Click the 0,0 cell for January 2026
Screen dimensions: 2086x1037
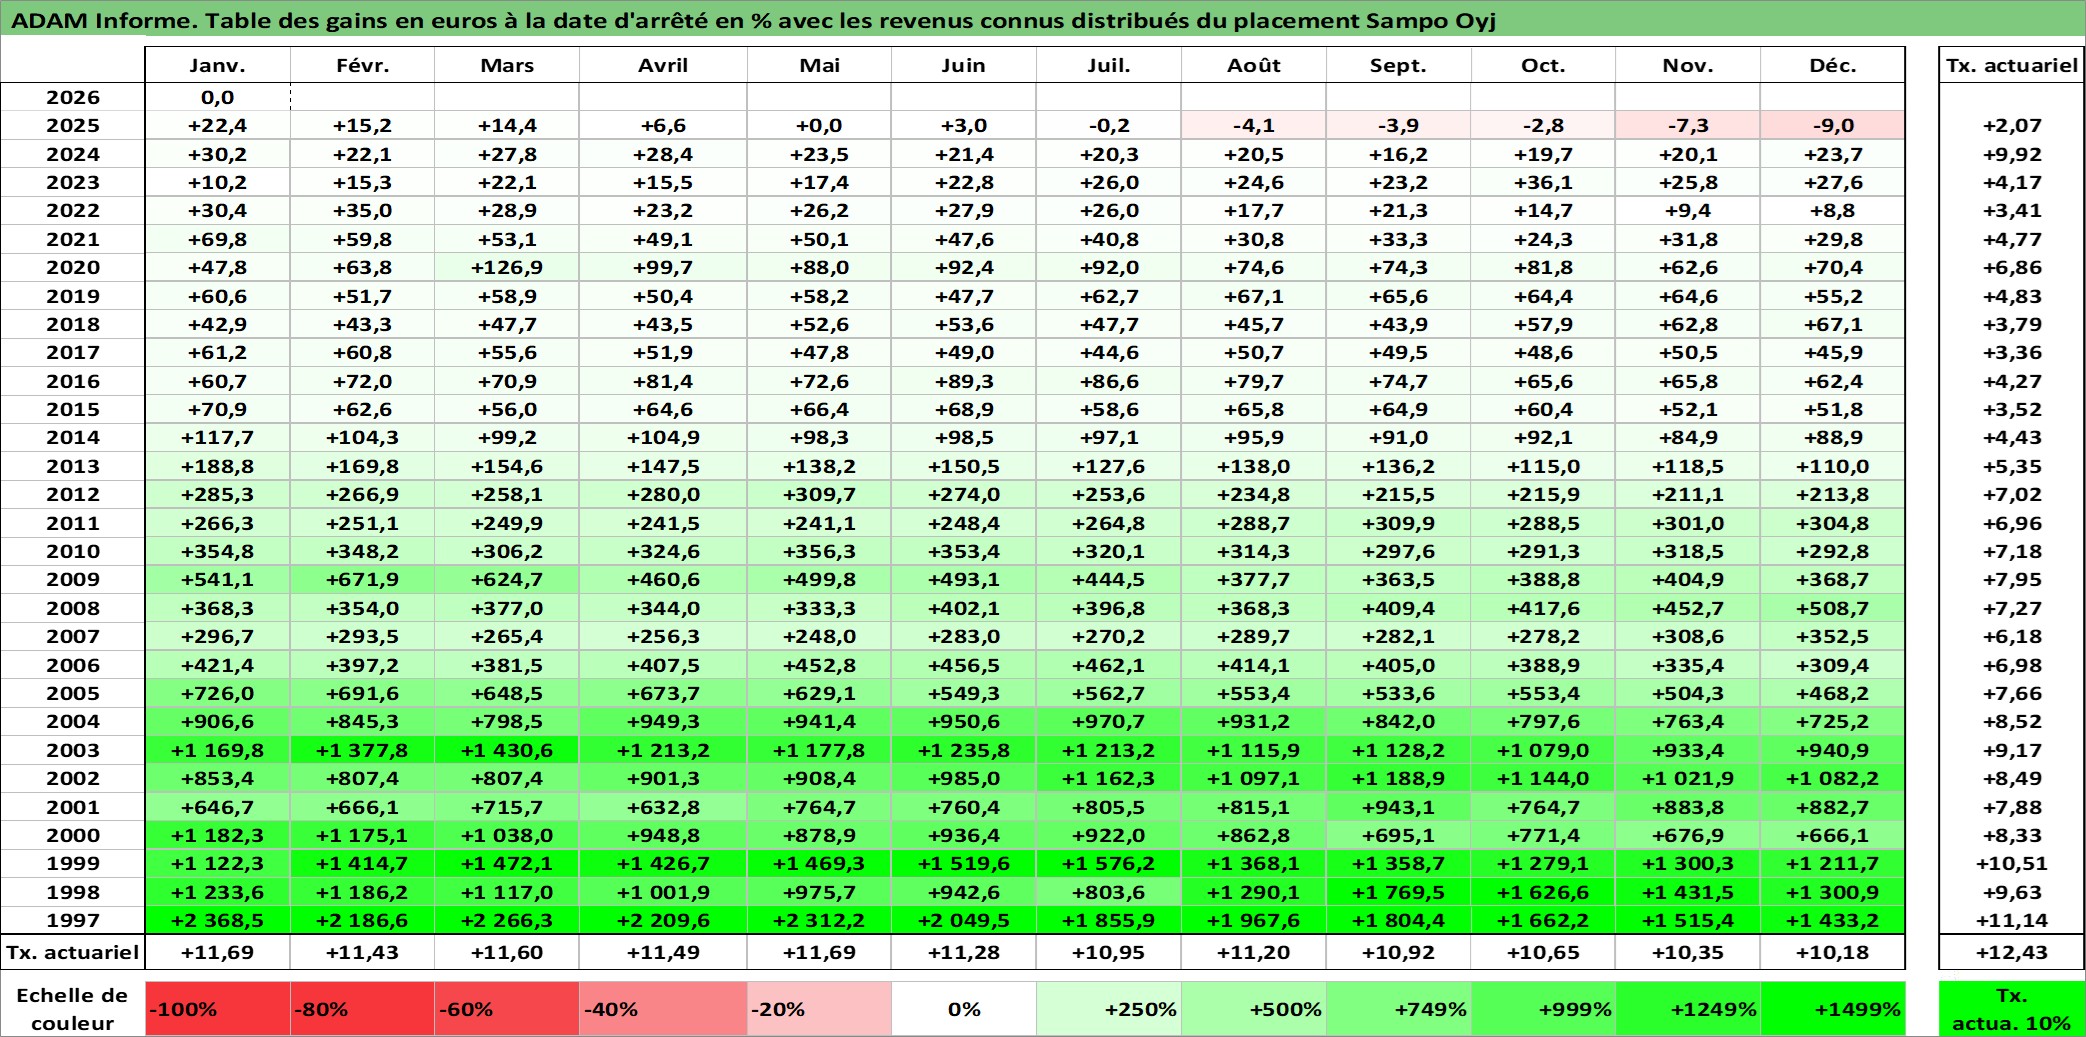(217, 97)
